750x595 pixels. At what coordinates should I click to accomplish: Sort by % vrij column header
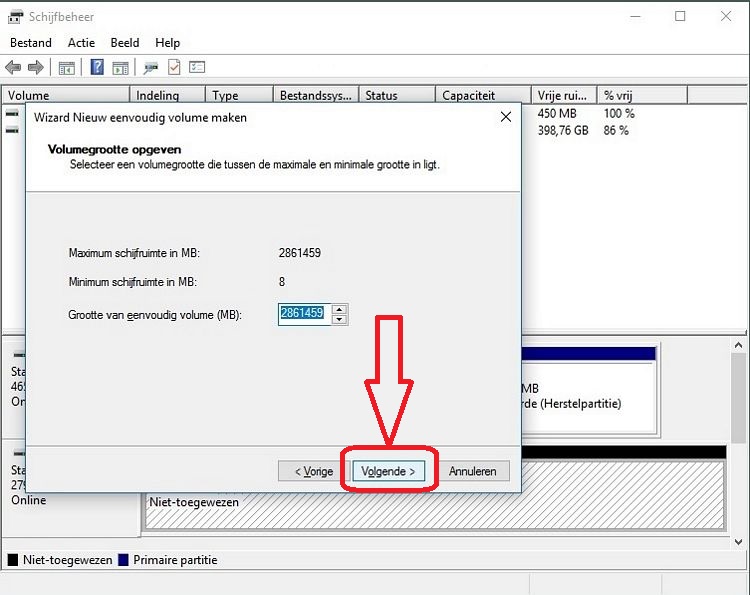(x=642, y=95)
